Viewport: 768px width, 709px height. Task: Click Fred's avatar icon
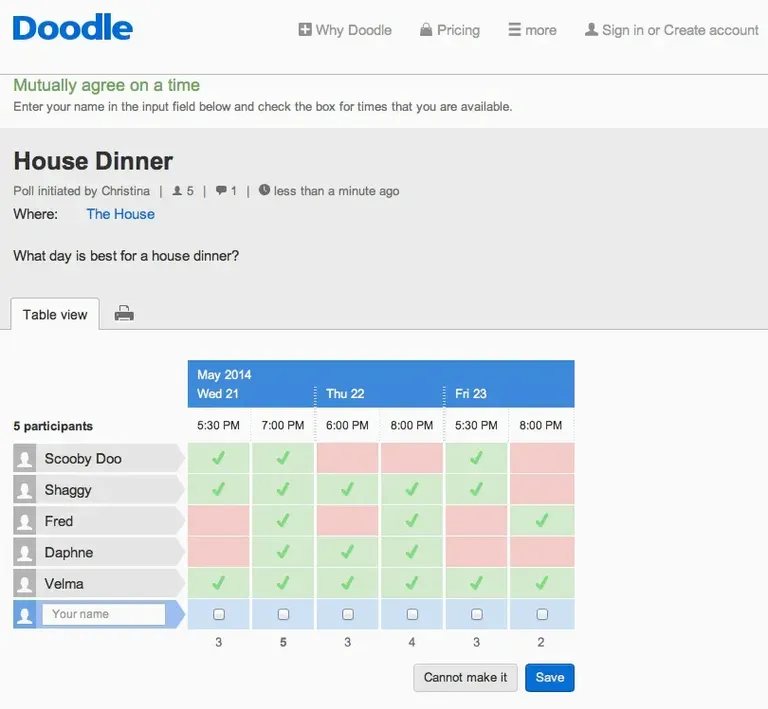[x=26, y=521]
